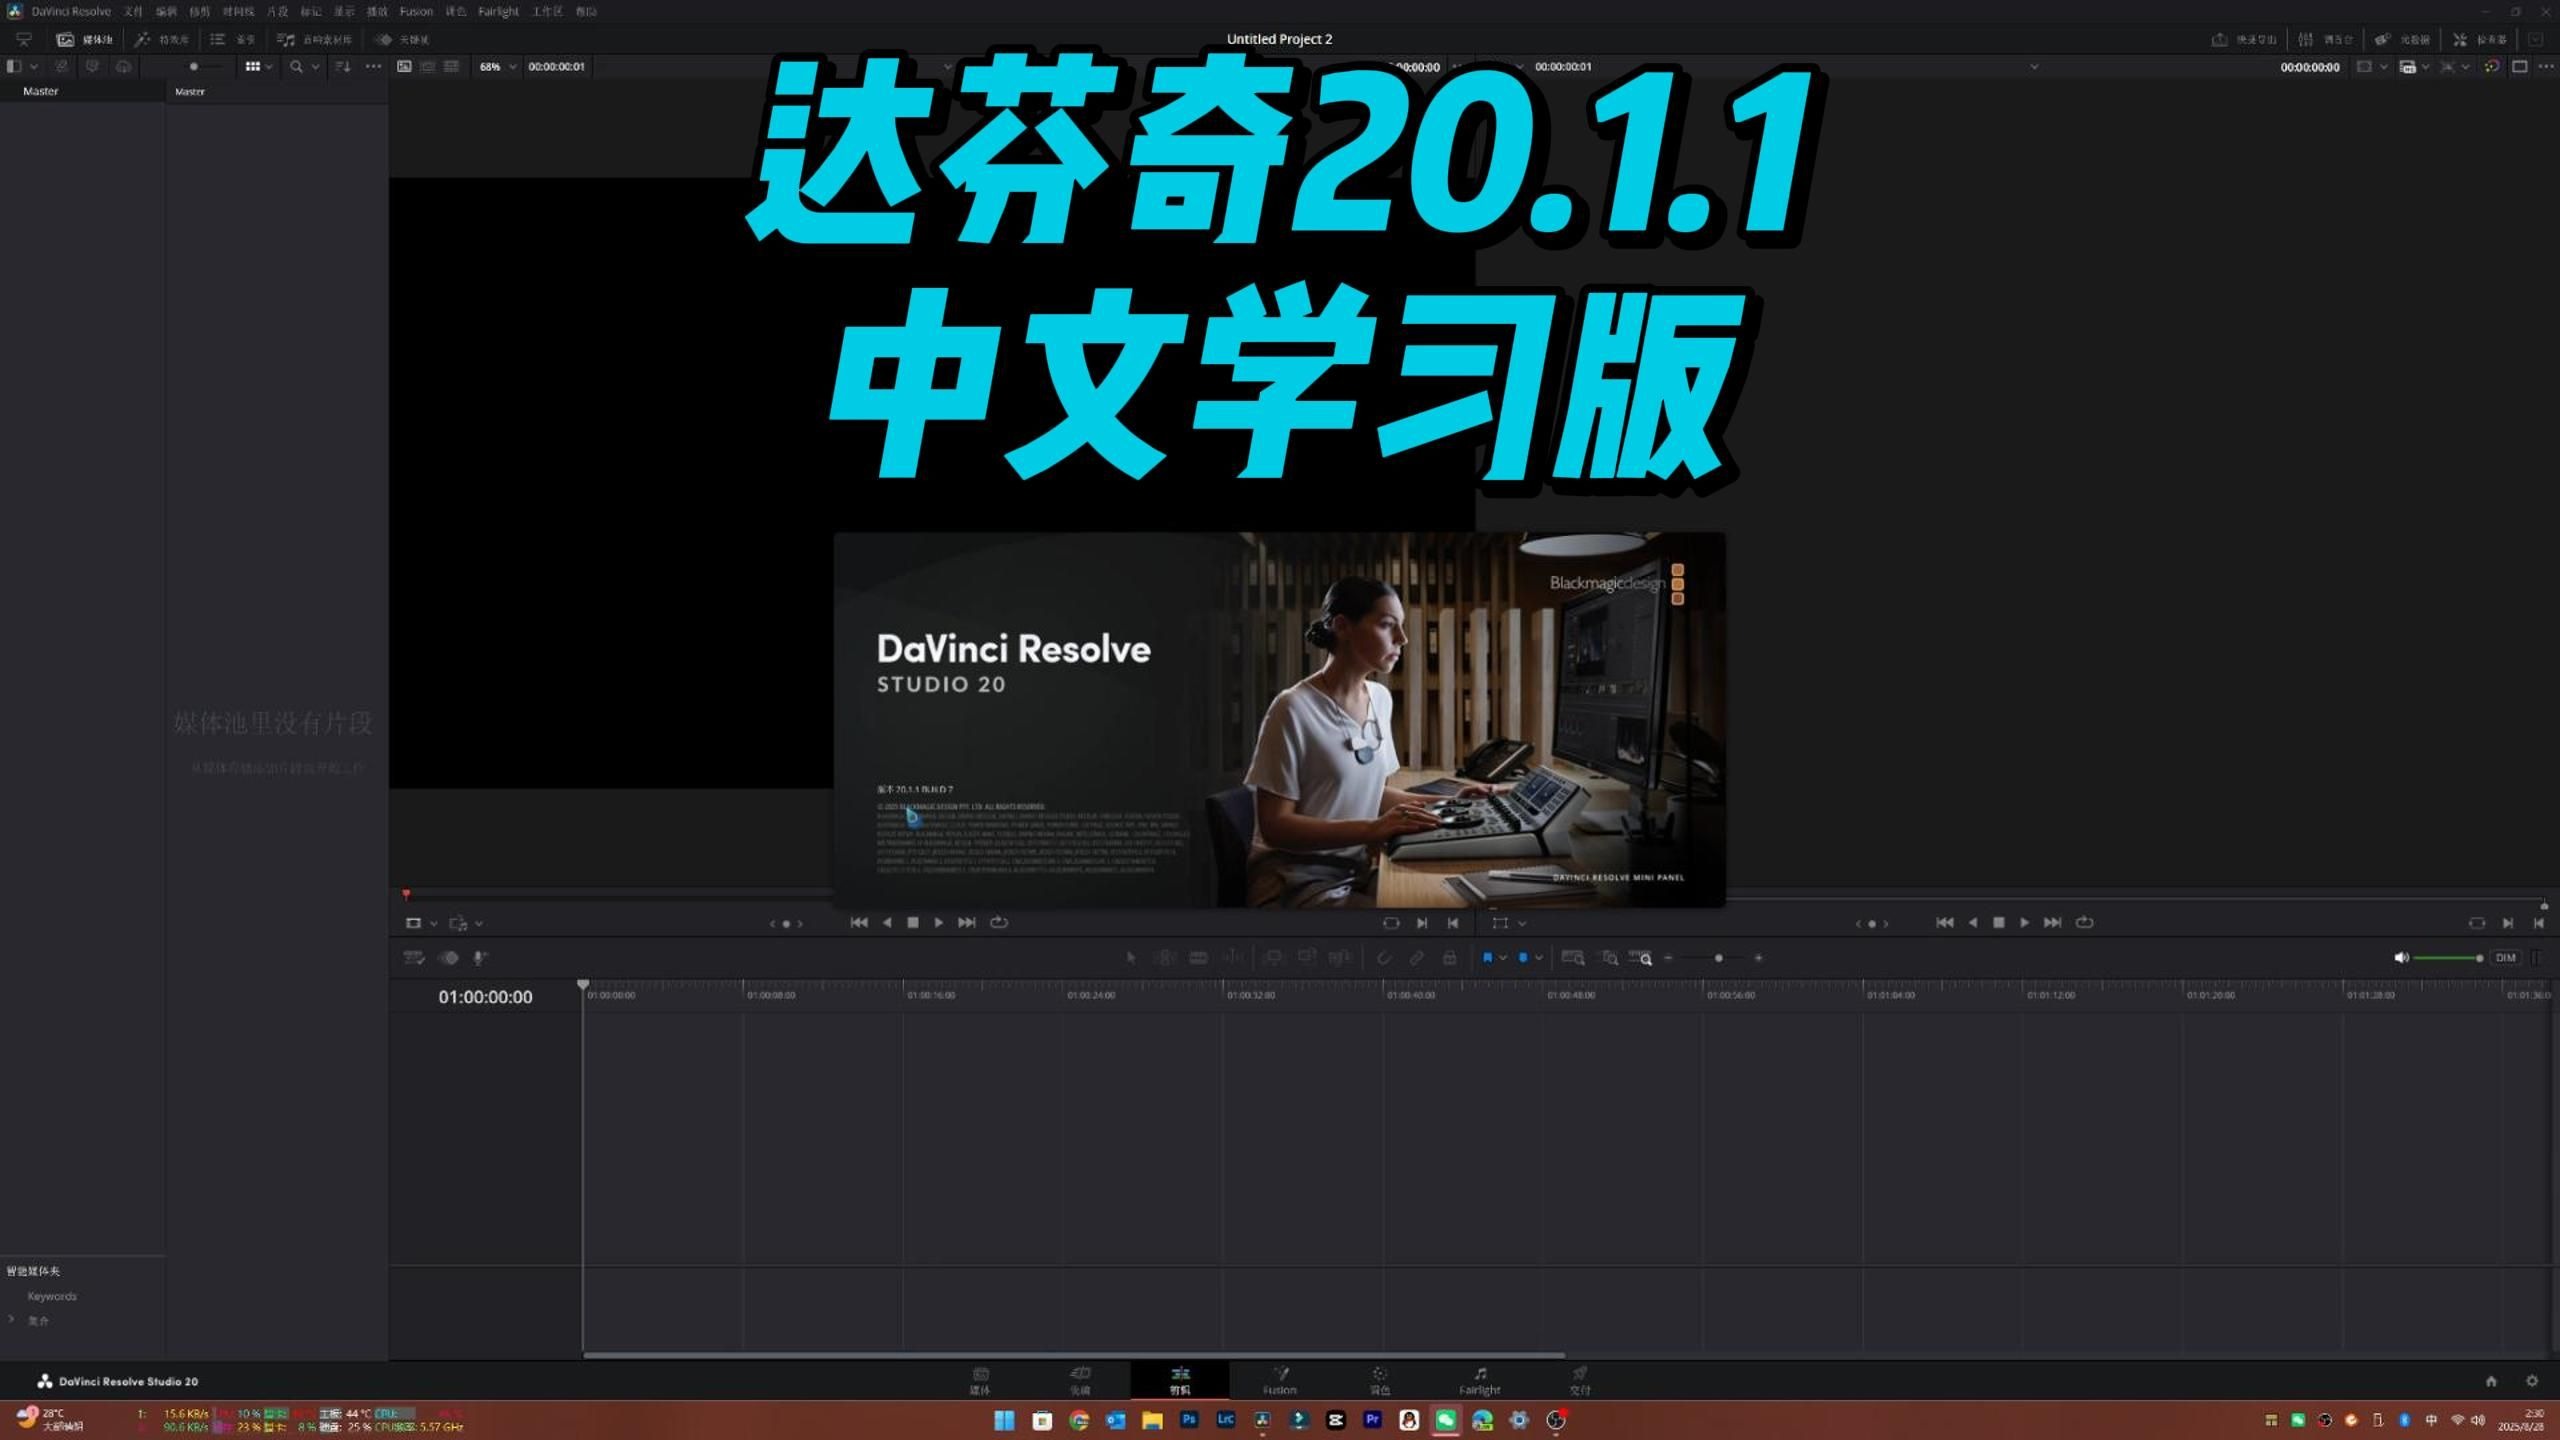Viewport: 2560px width, 1440px height.
Task: Expand the Flag color dropdown chevron
Action: [1503, 957]
